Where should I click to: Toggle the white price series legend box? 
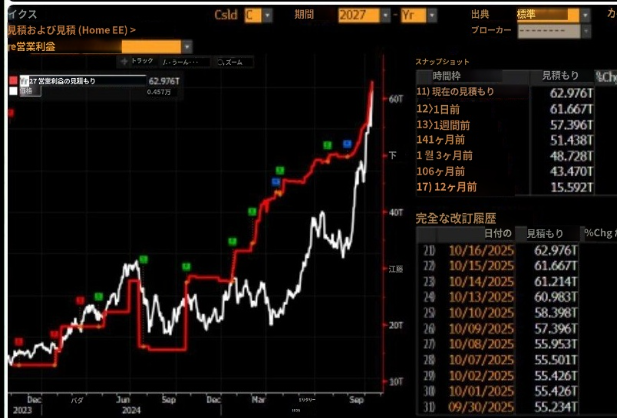tap(13, 91)
